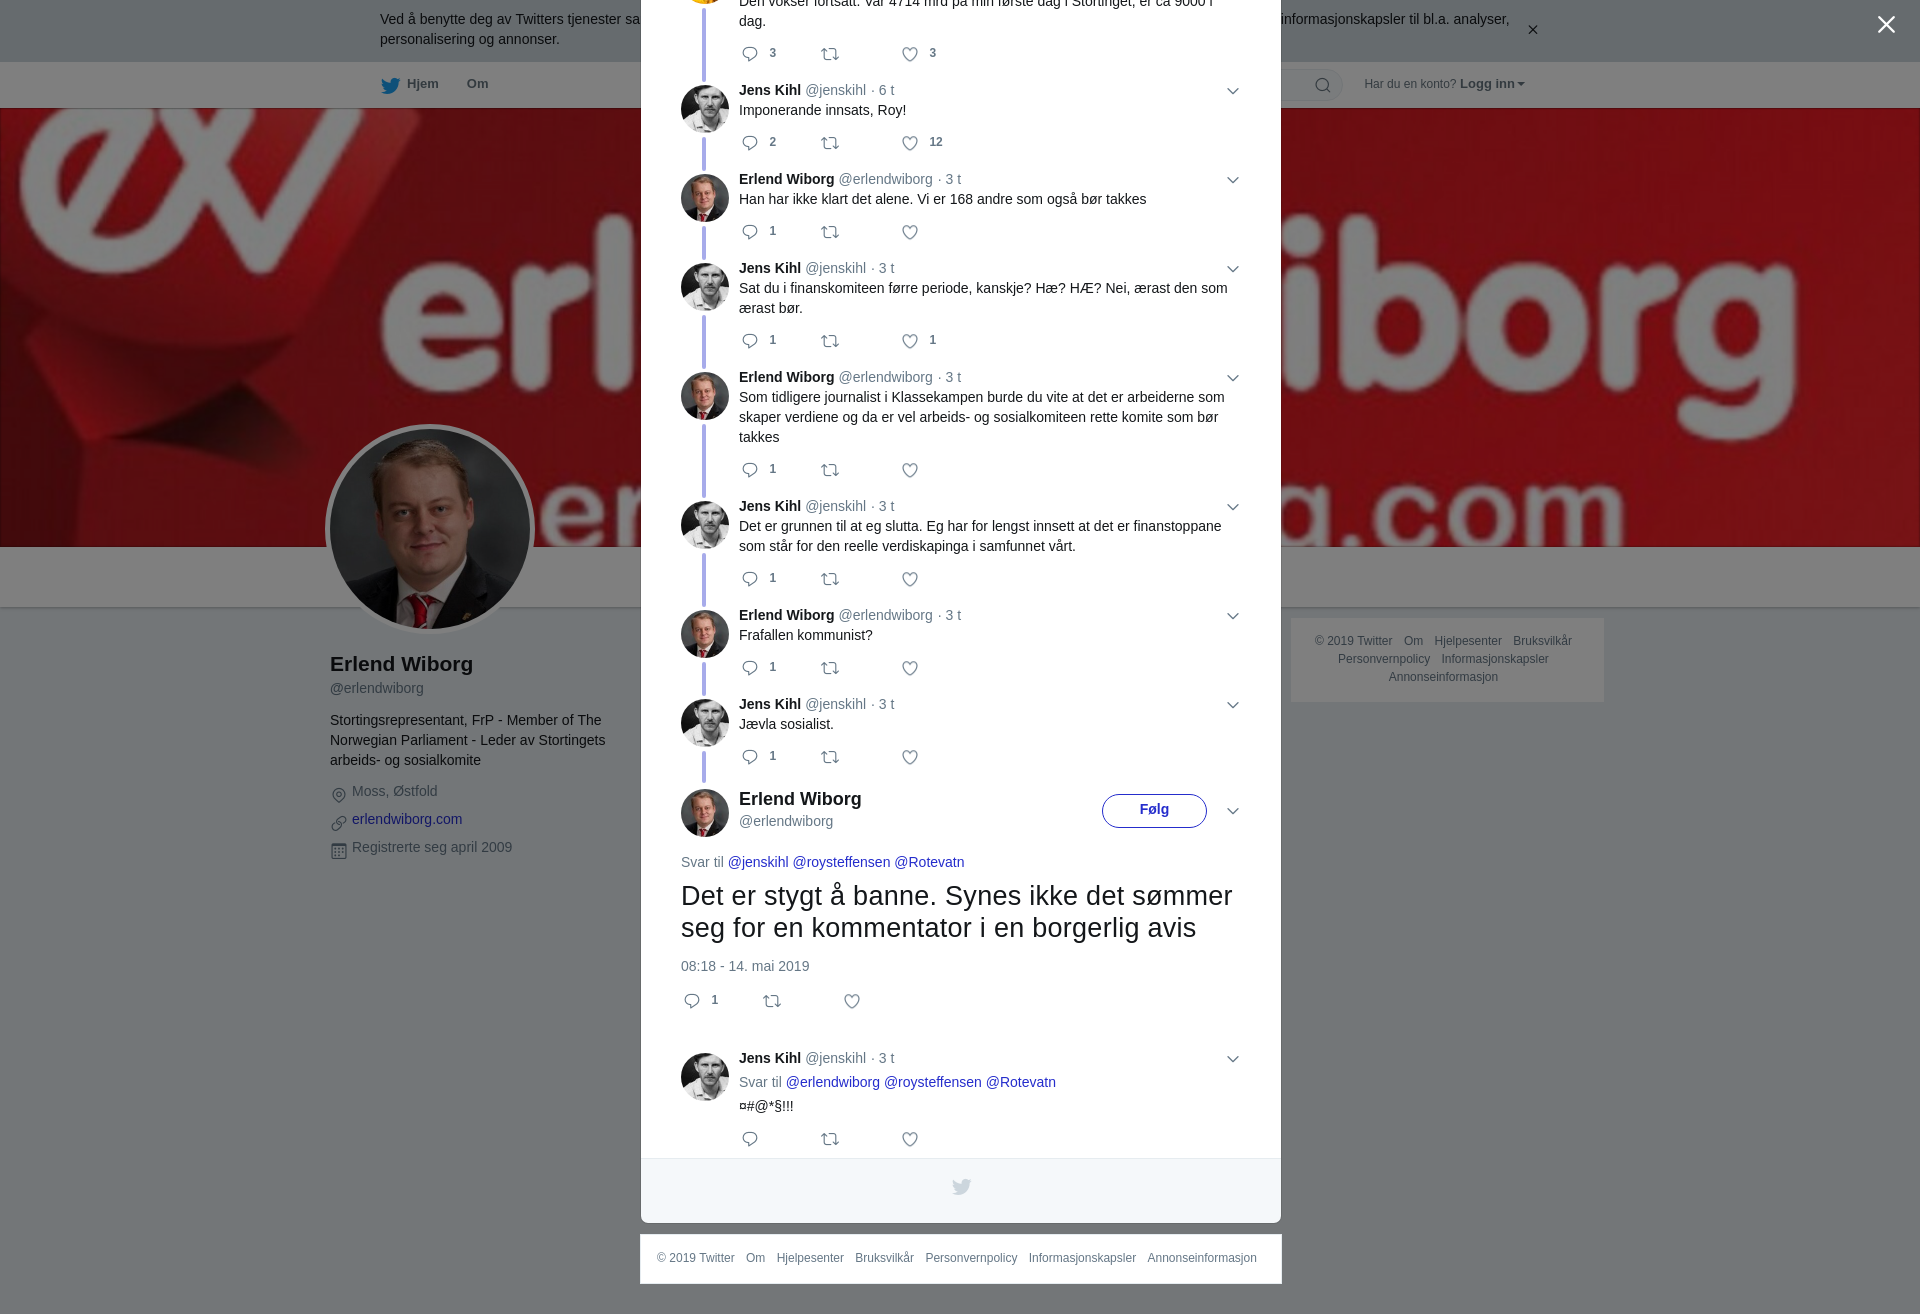The width and height of the screenshot is (1920, 1314).
Task: Expand the options chevron beside the Følg button
Action: click(1233, 812)
